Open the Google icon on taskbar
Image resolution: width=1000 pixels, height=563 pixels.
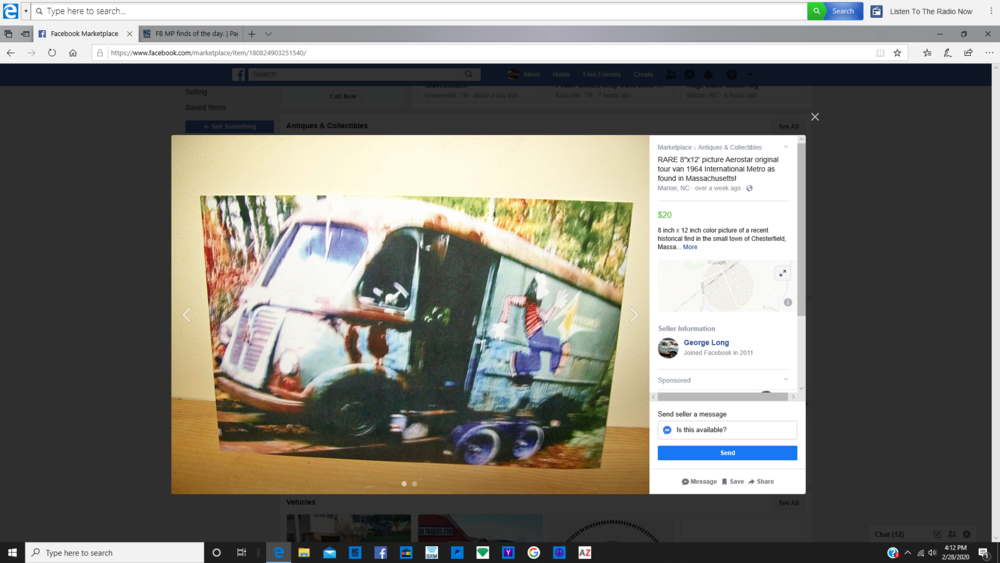pos(533,552)
